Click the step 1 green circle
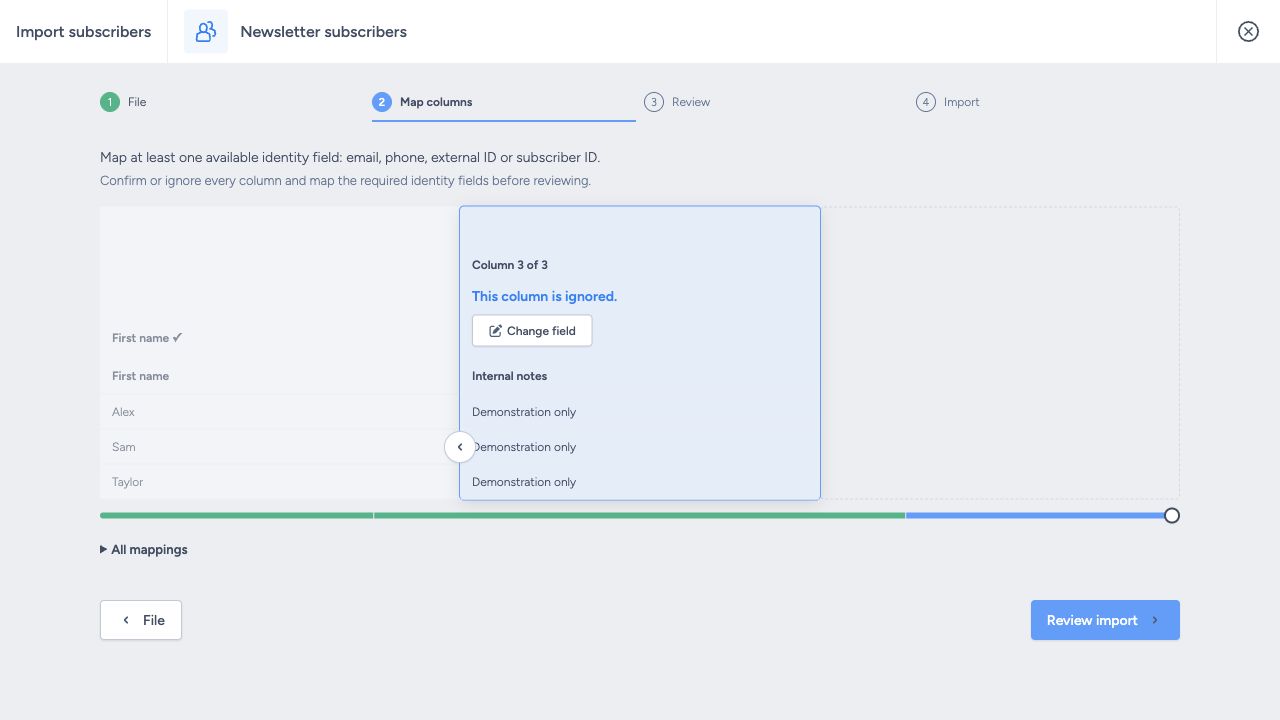Viewport: 1280px width, 720px height. tap(110, 102)
